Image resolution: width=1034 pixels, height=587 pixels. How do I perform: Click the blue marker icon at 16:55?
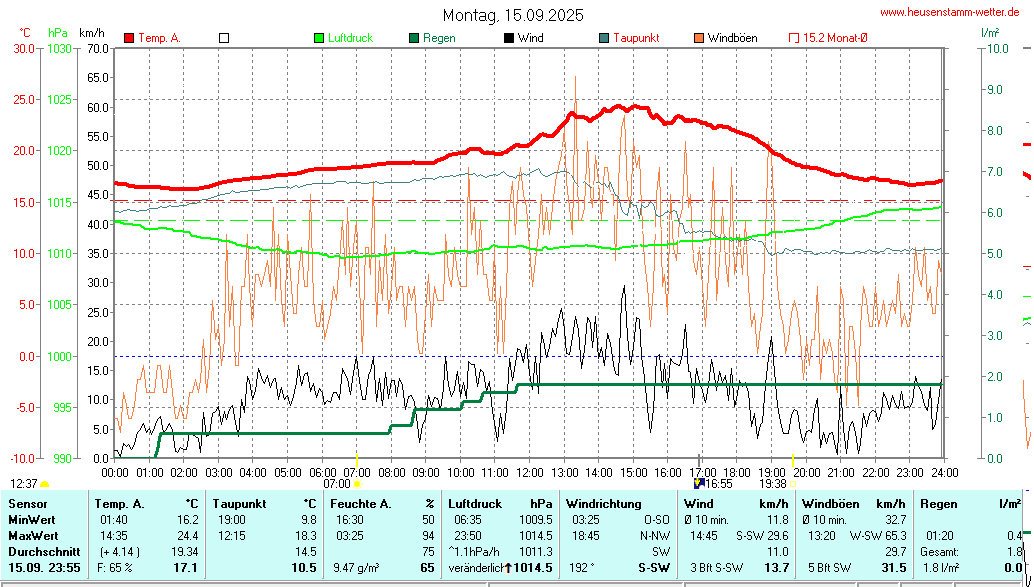click(698, 483)
